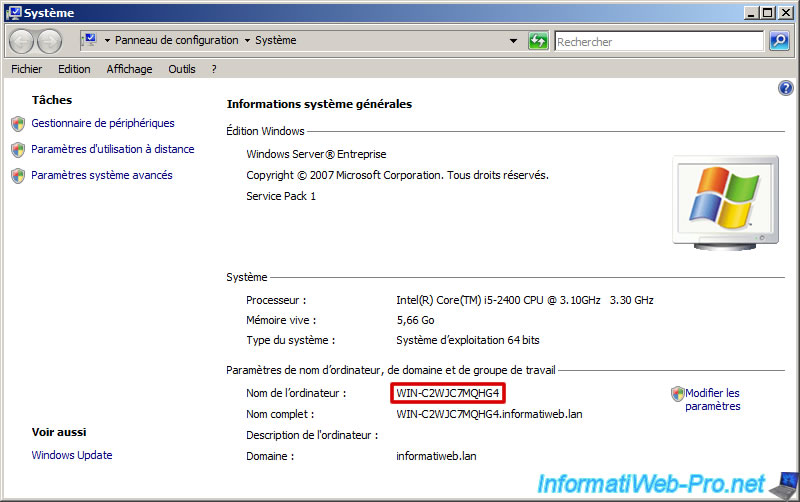The width and height of the screenshot is (800, 502).
Task: Click the Système window title bar icon
Action: (x=14, y=13)
